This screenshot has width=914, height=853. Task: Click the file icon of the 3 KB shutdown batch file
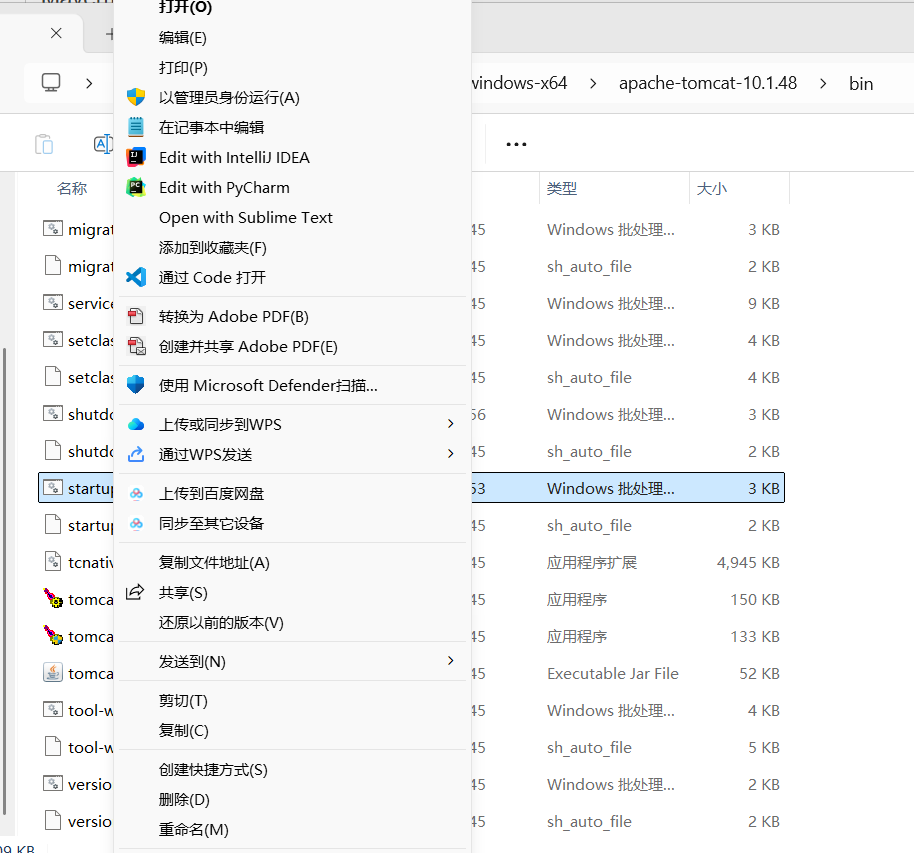tap(52, 413)
